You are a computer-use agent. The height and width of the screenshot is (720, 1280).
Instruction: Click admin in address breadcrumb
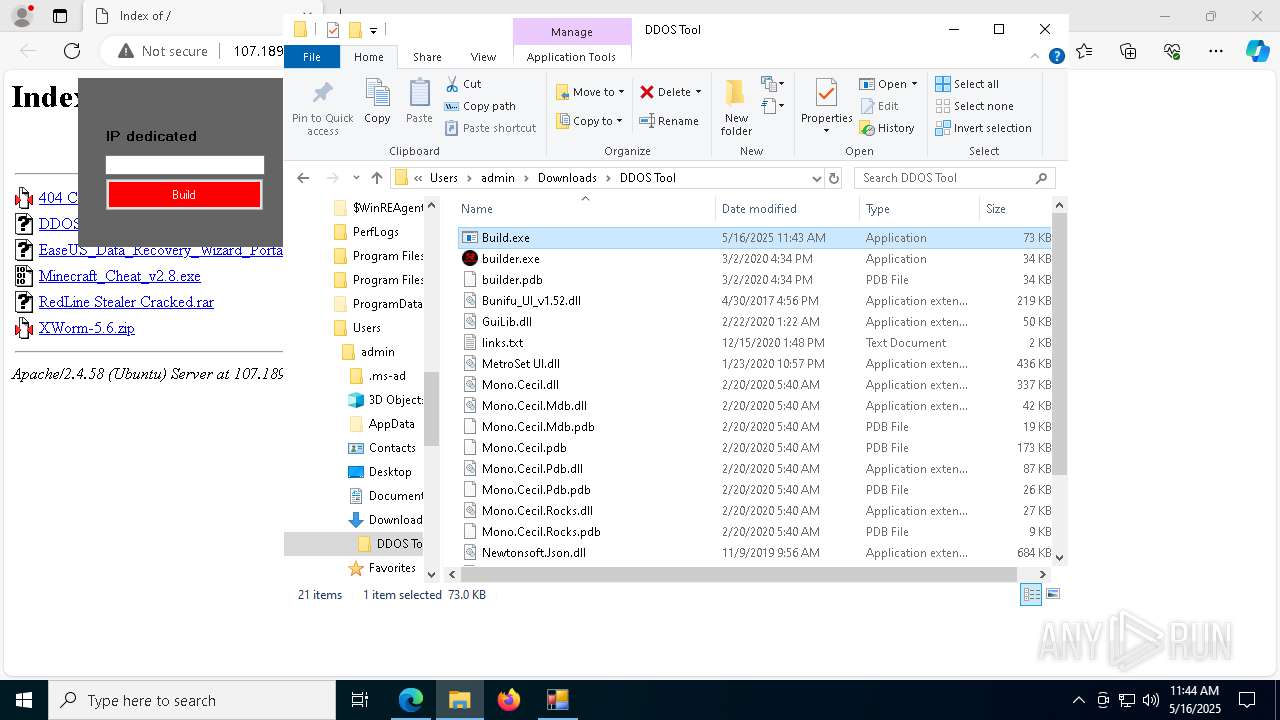(x=498, y=178)
